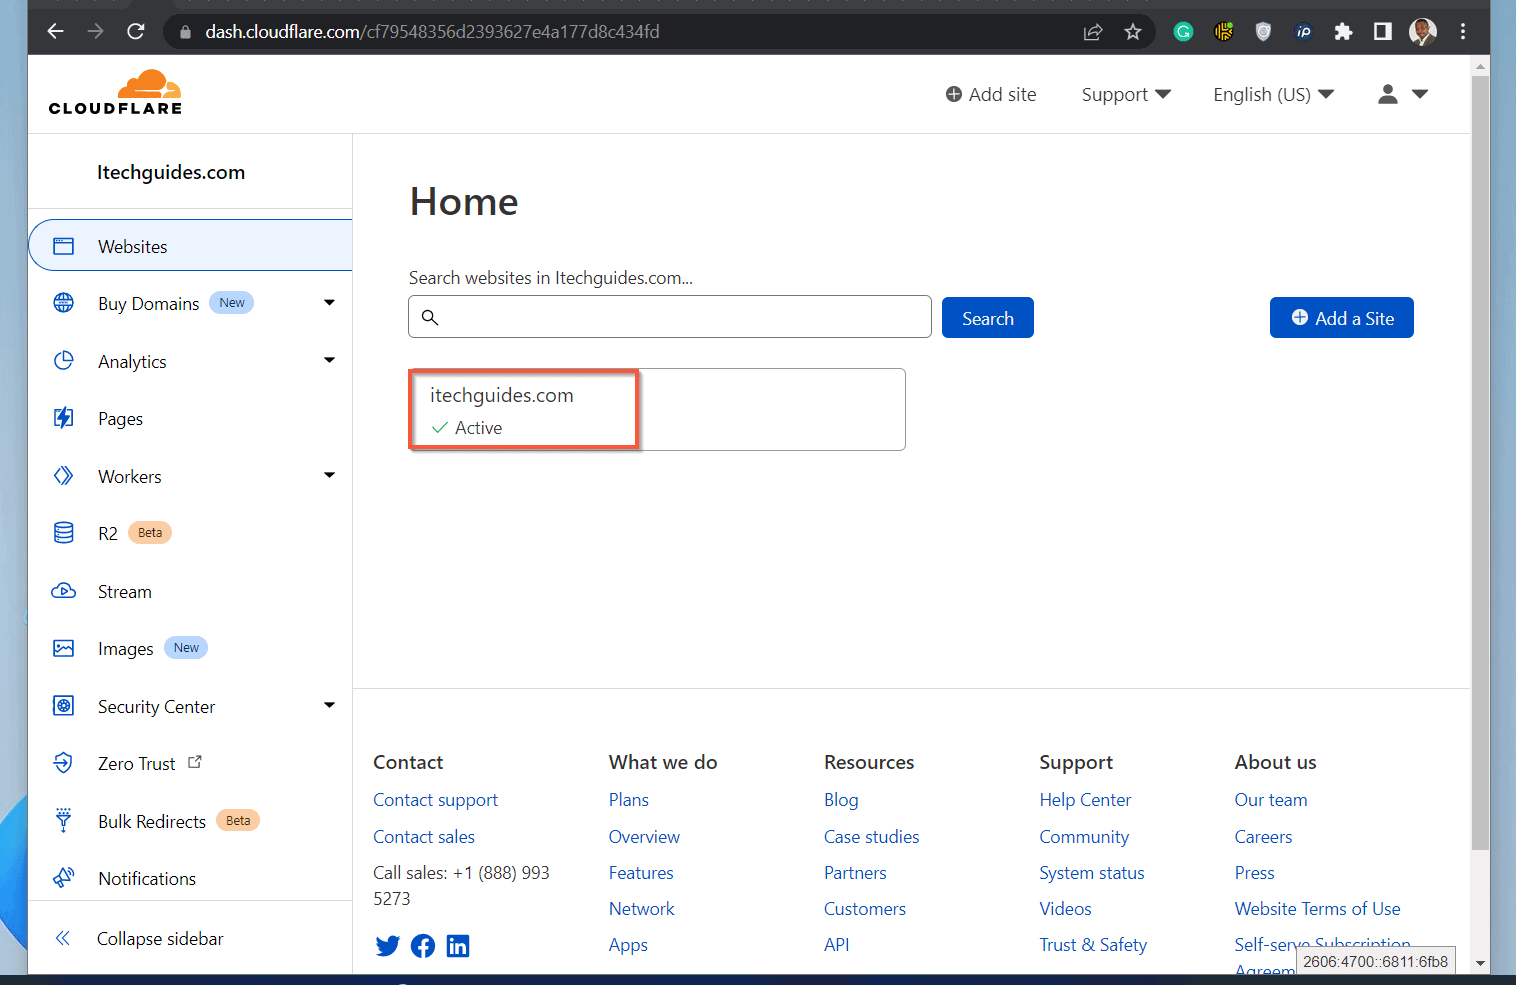The width and height of the screenshot is (1516, 985).
Task: Open the Case studies link
Action: tap(871, 837)
